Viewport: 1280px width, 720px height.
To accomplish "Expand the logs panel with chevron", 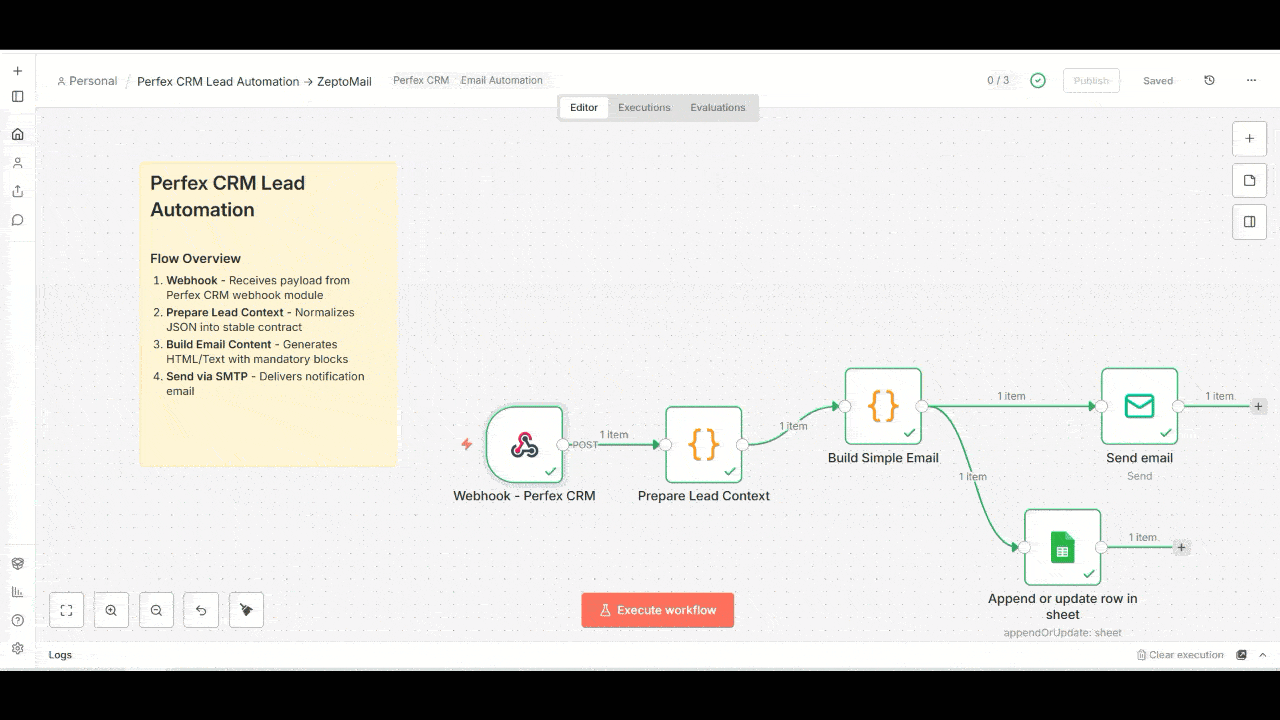I will point(1263,655).
